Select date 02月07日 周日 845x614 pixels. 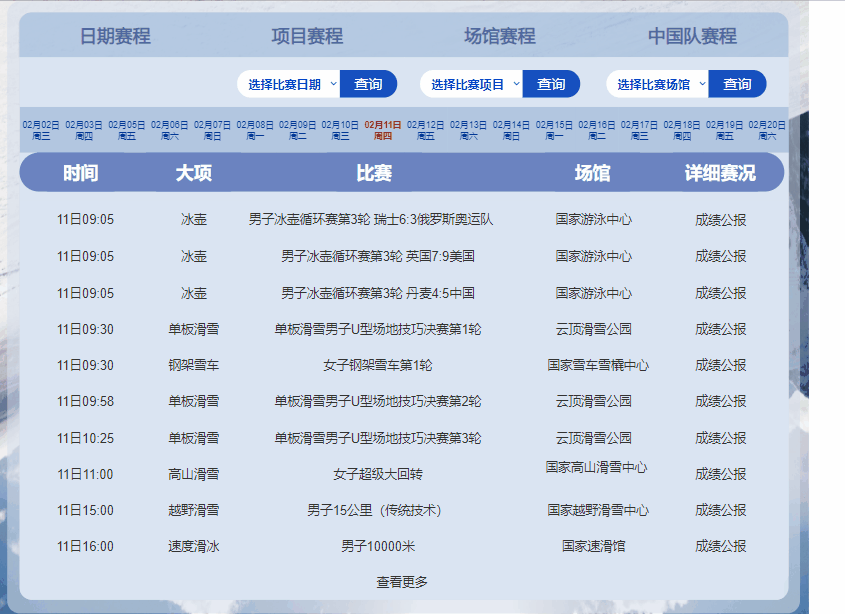[212, 130]
